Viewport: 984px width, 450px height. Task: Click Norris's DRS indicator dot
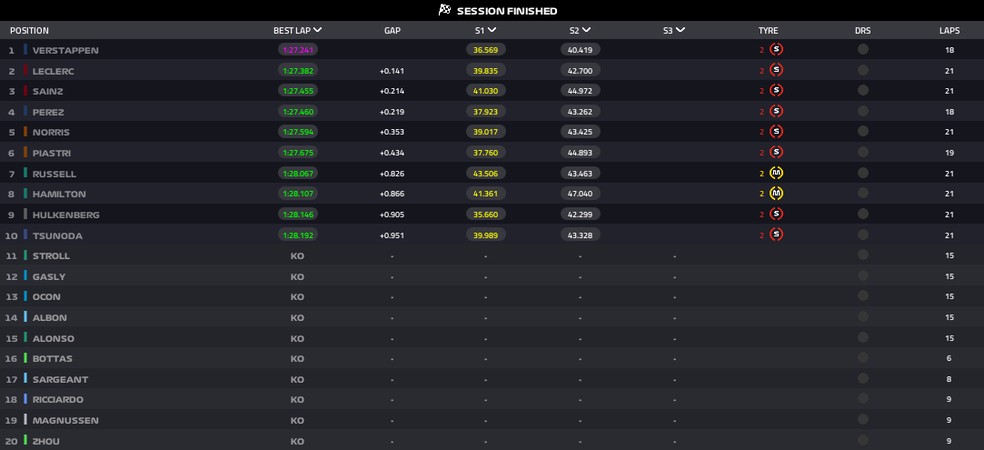[863, 131]
